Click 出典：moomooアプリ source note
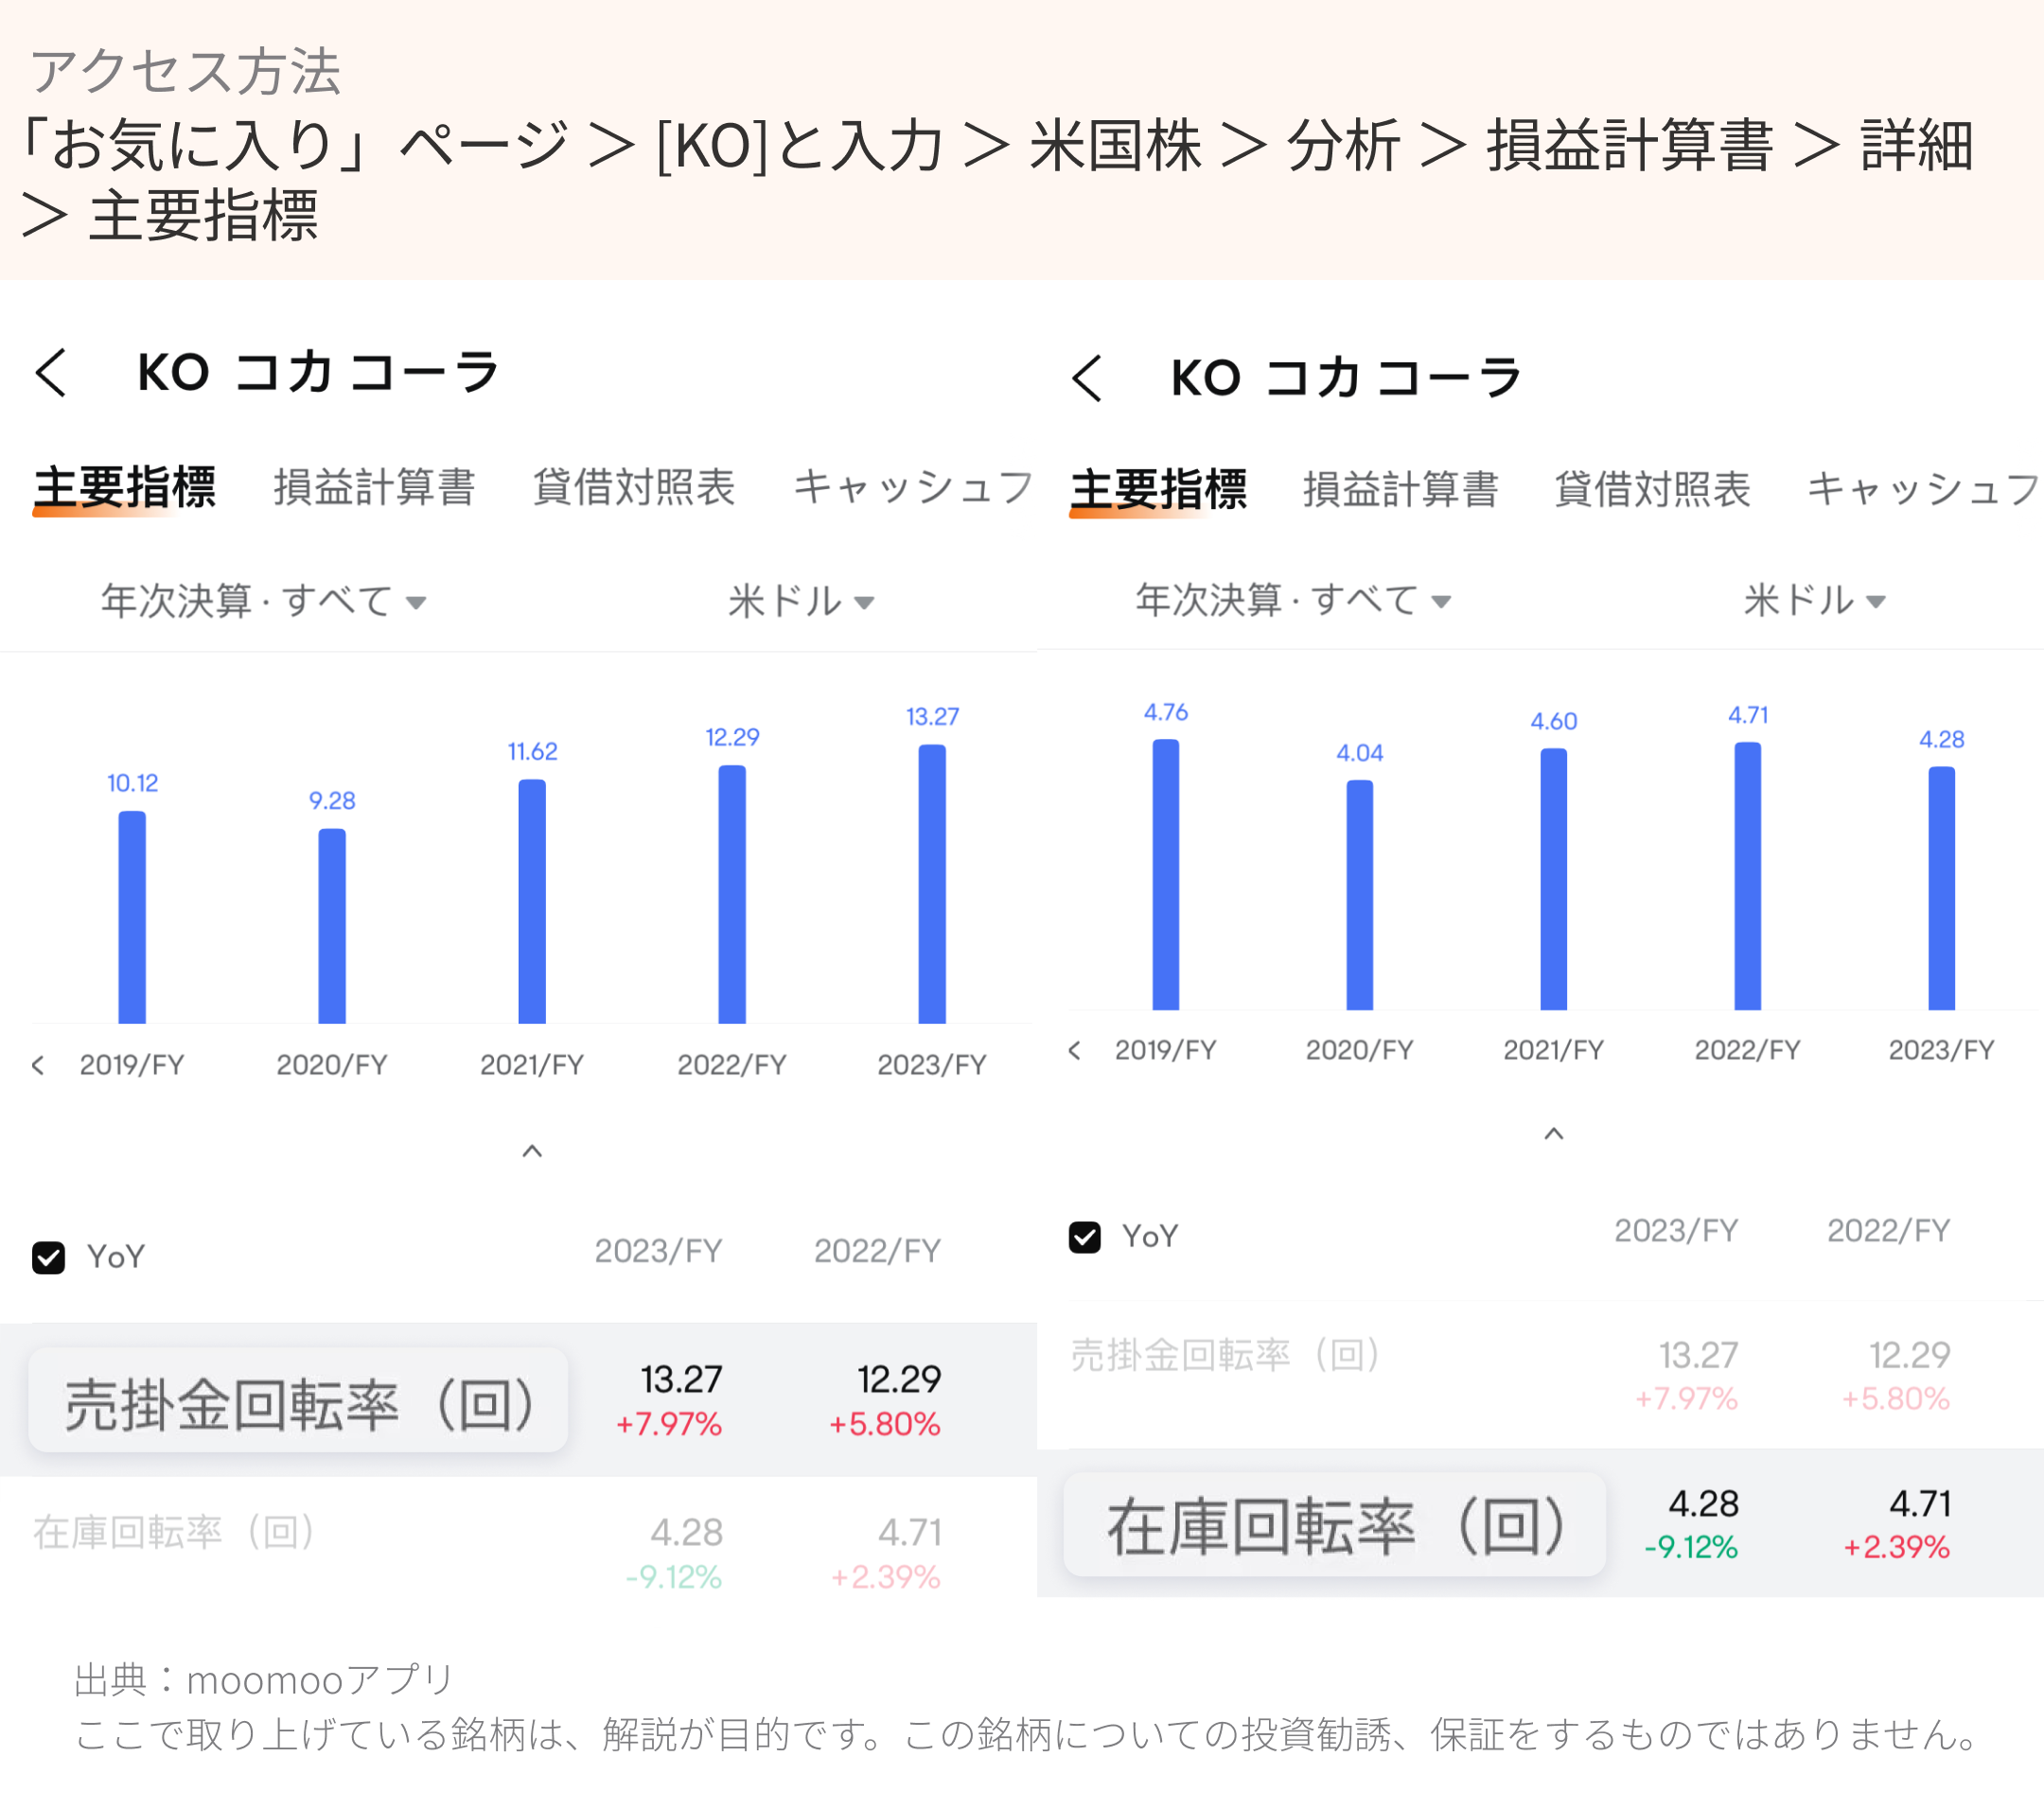2044x1809 pixels. (264, 1680)
